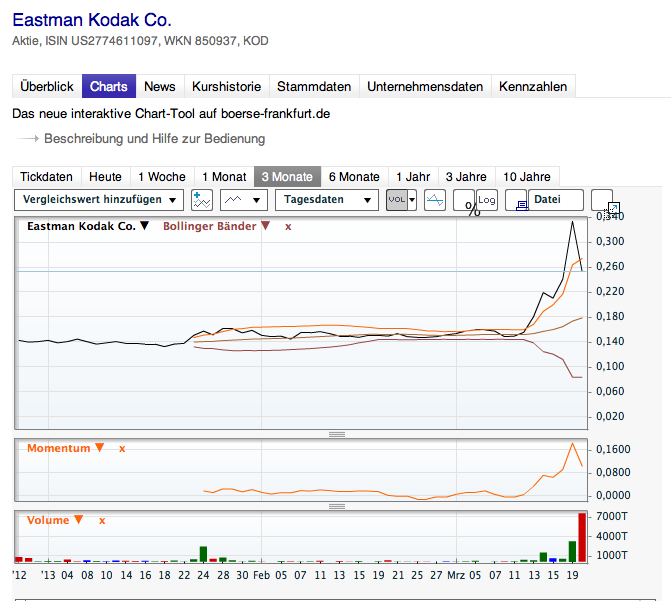Toggle the Log scale button

point(487,200)
